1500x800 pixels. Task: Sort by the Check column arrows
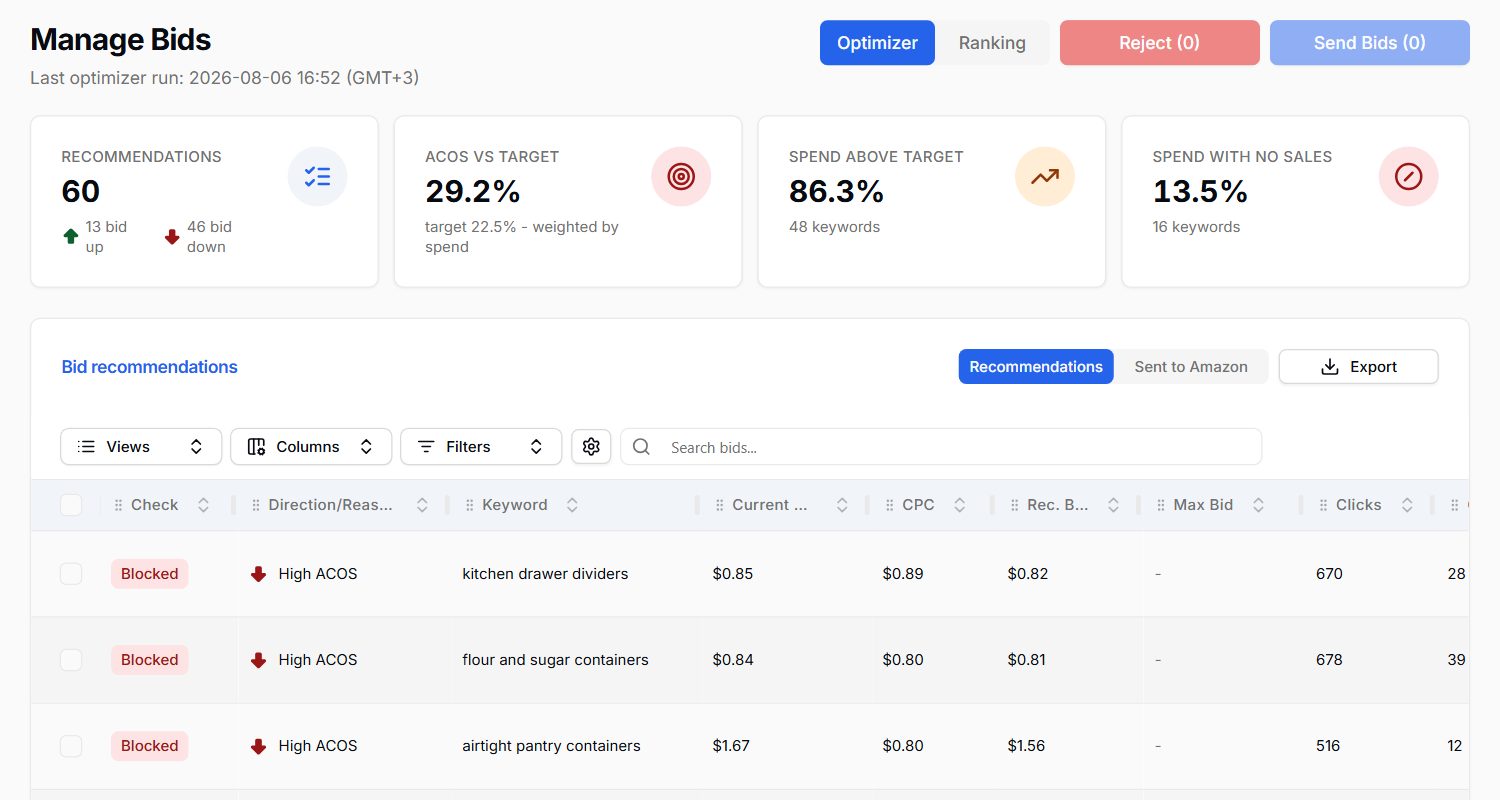[x=204, y=505]
